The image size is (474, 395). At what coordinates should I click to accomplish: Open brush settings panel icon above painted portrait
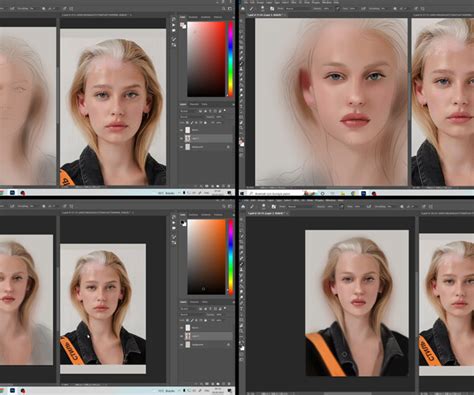click(272, 9)
